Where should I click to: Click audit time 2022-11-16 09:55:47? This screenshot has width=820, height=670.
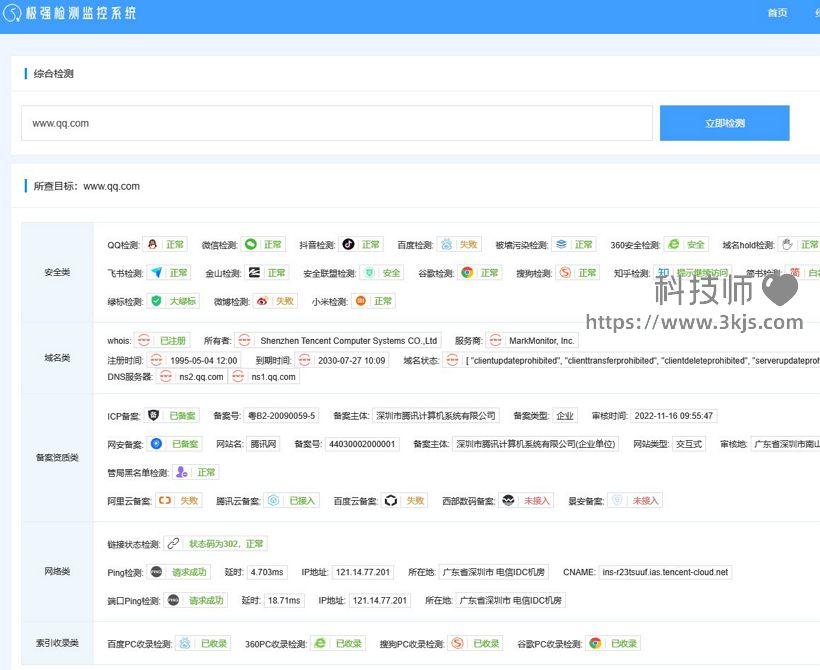click(674, 416)
